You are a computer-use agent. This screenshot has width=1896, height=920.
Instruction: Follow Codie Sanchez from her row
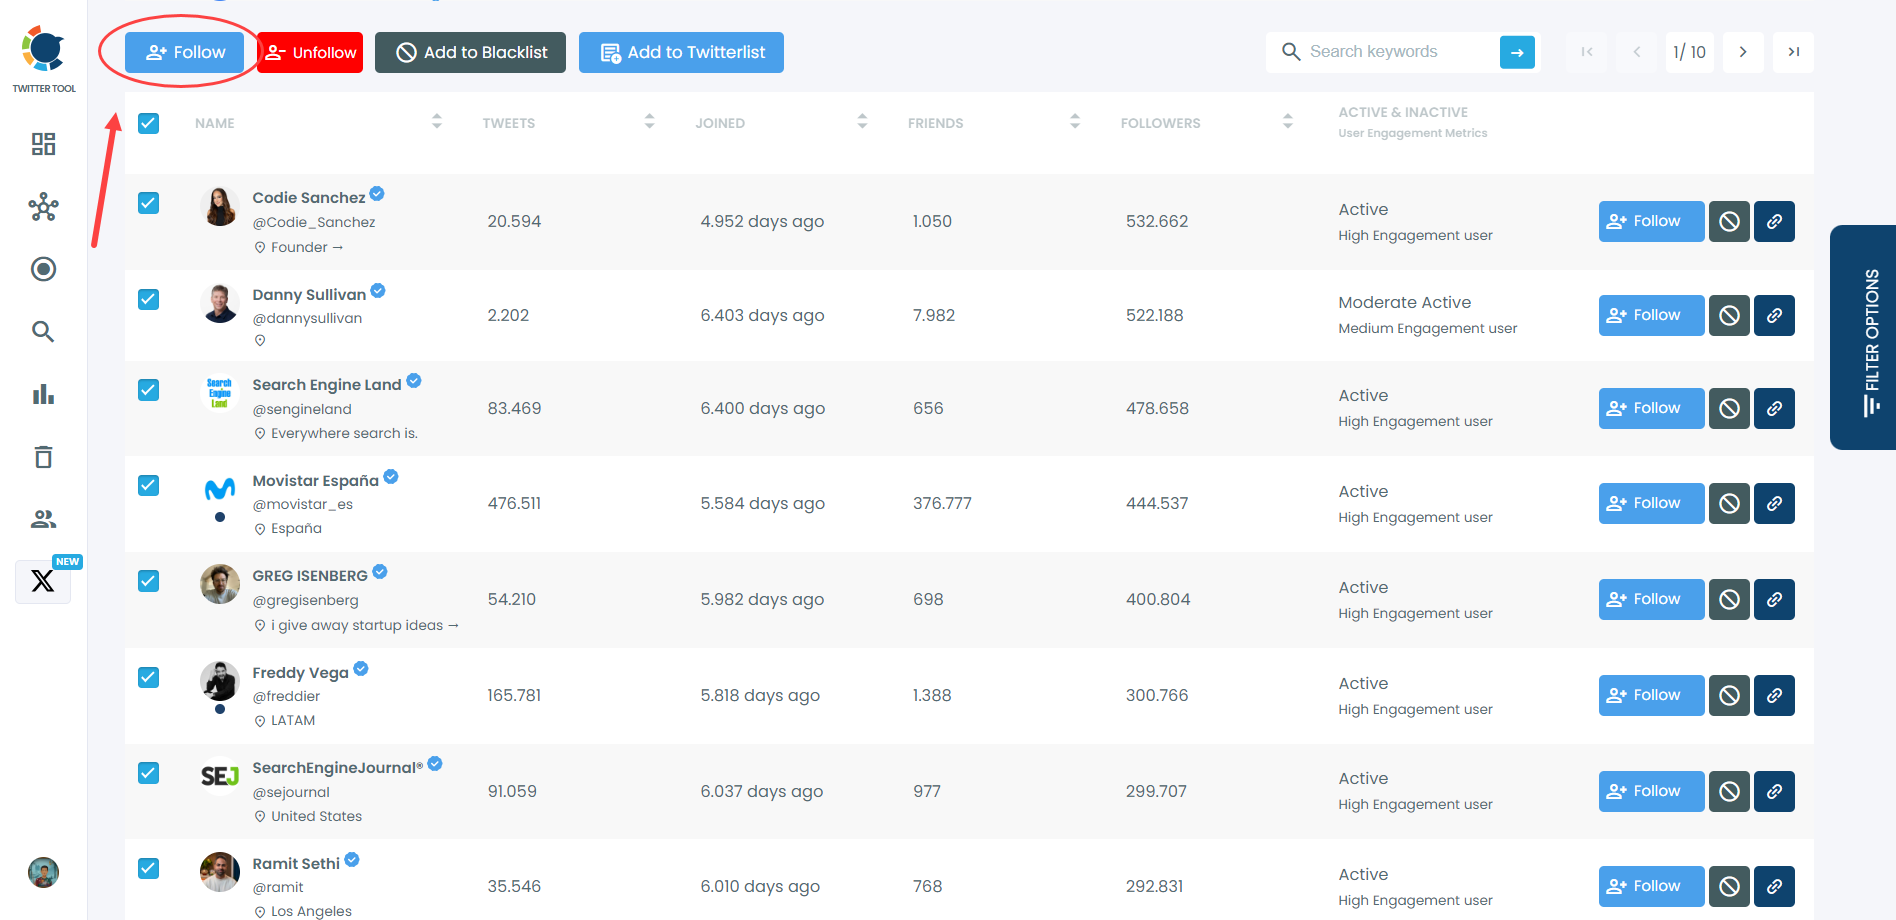pos(1651,221)
